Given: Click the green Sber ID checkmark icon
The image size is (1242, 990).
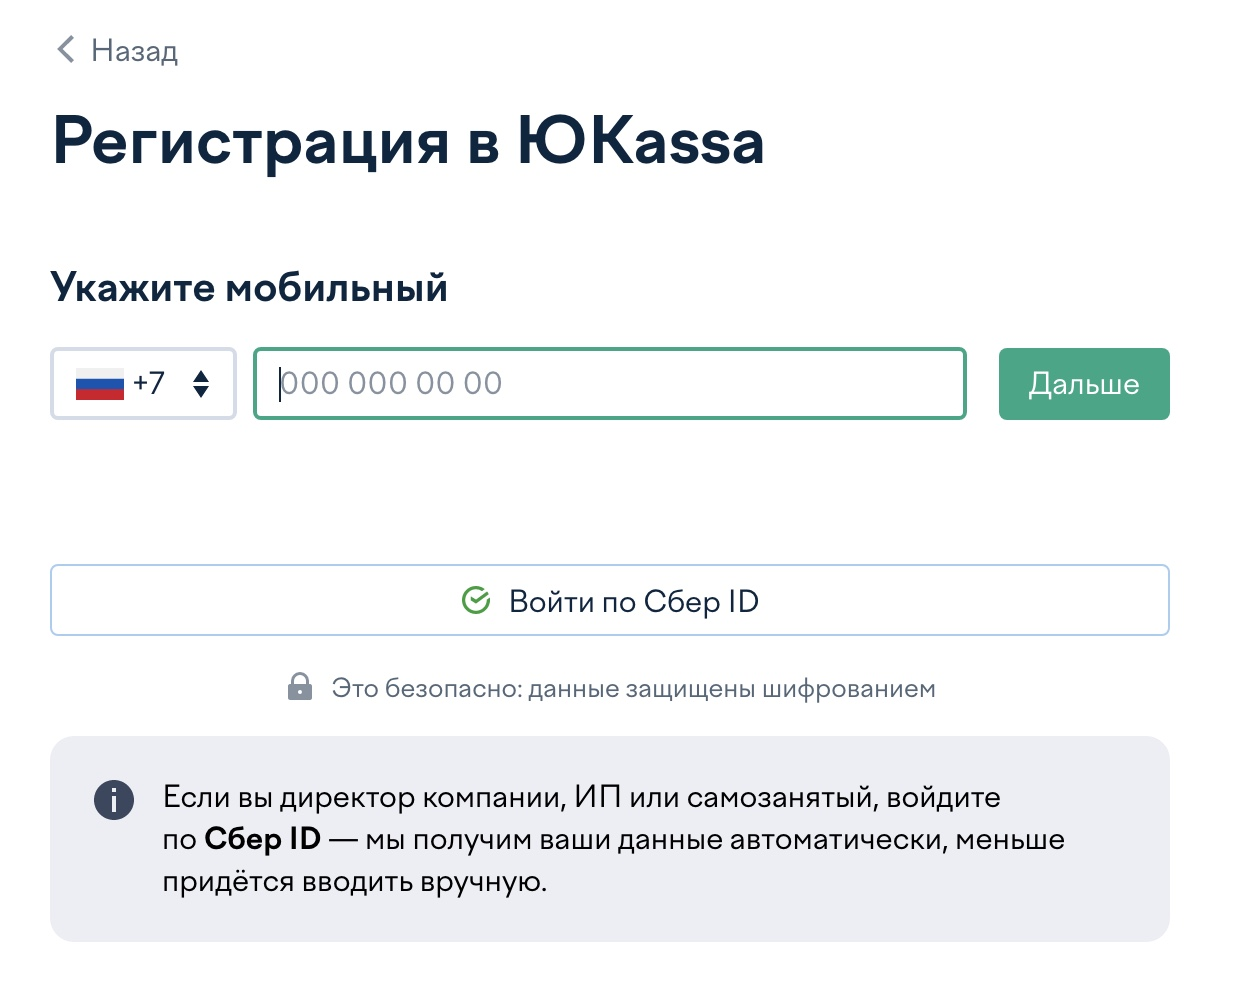Looking at the screenshot, I should (x=476, y=600).
